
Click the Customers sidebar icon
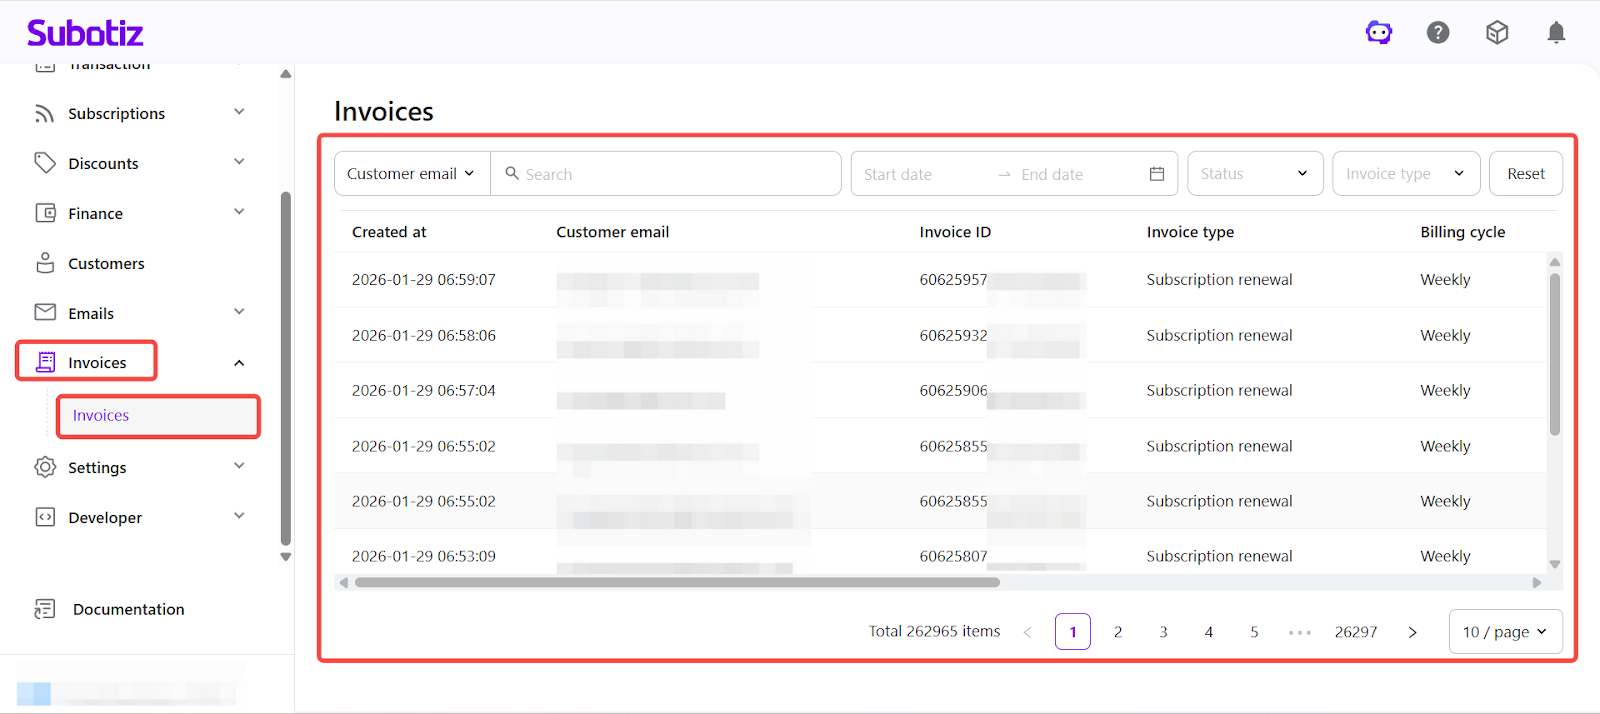pyautogui.click(x=45, y=263)
